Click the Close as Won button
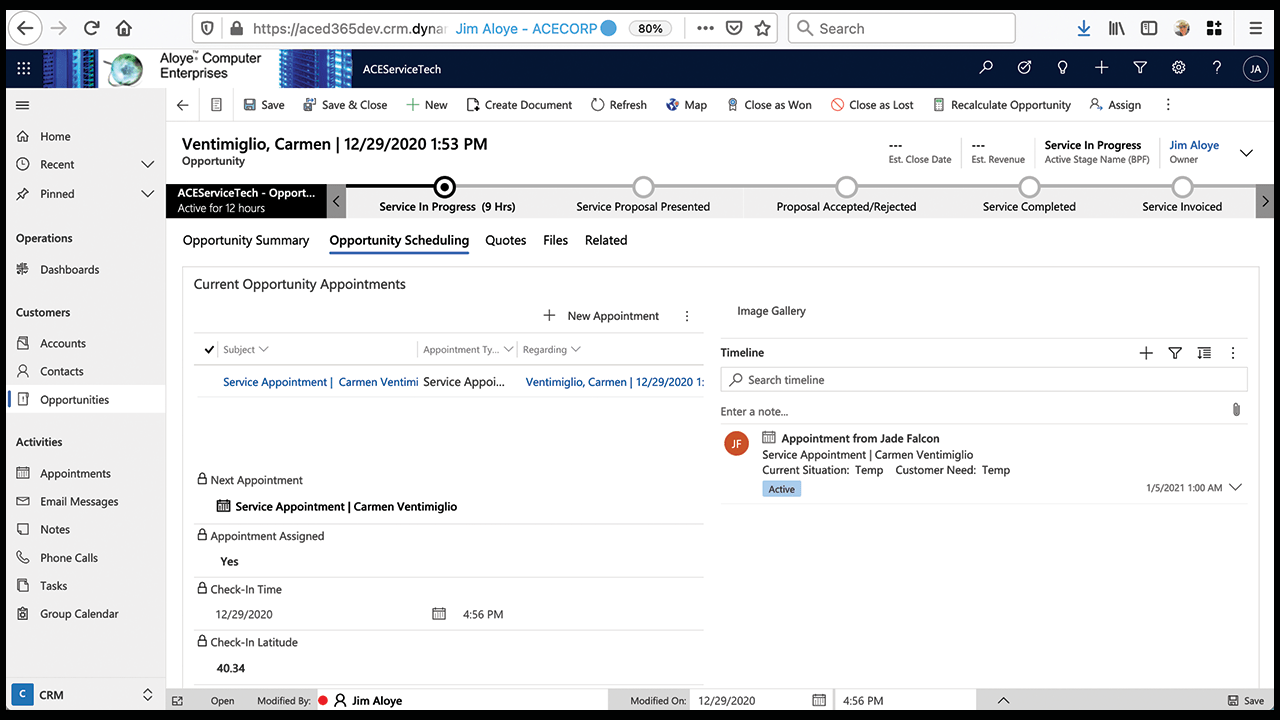The image size is (1280, 720). click(x=768, y=105)
